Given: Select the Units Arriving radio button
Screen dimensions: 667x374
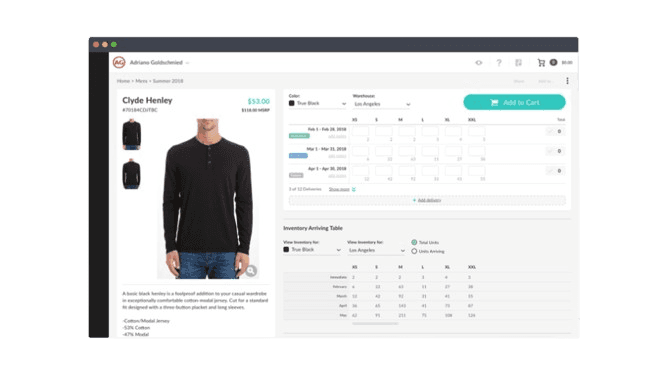Looking at the screenshot, I should [414, 251].
